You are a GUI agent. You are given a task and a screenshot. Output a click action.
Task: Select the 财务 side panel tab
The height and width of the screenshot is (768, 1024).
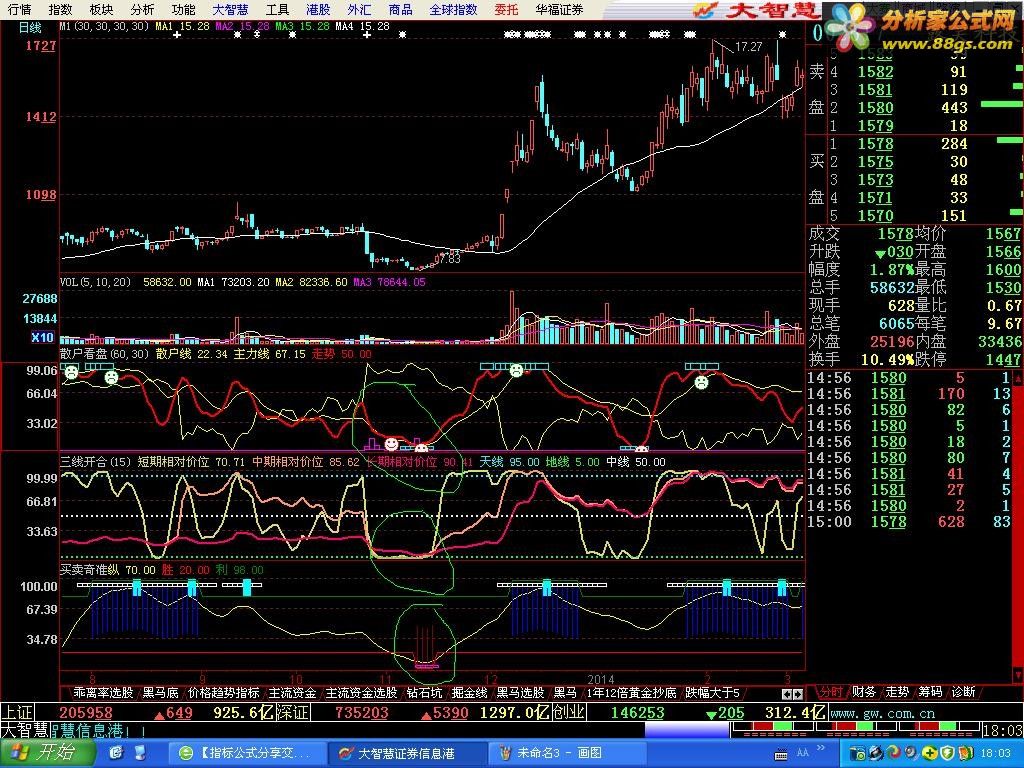863,692
